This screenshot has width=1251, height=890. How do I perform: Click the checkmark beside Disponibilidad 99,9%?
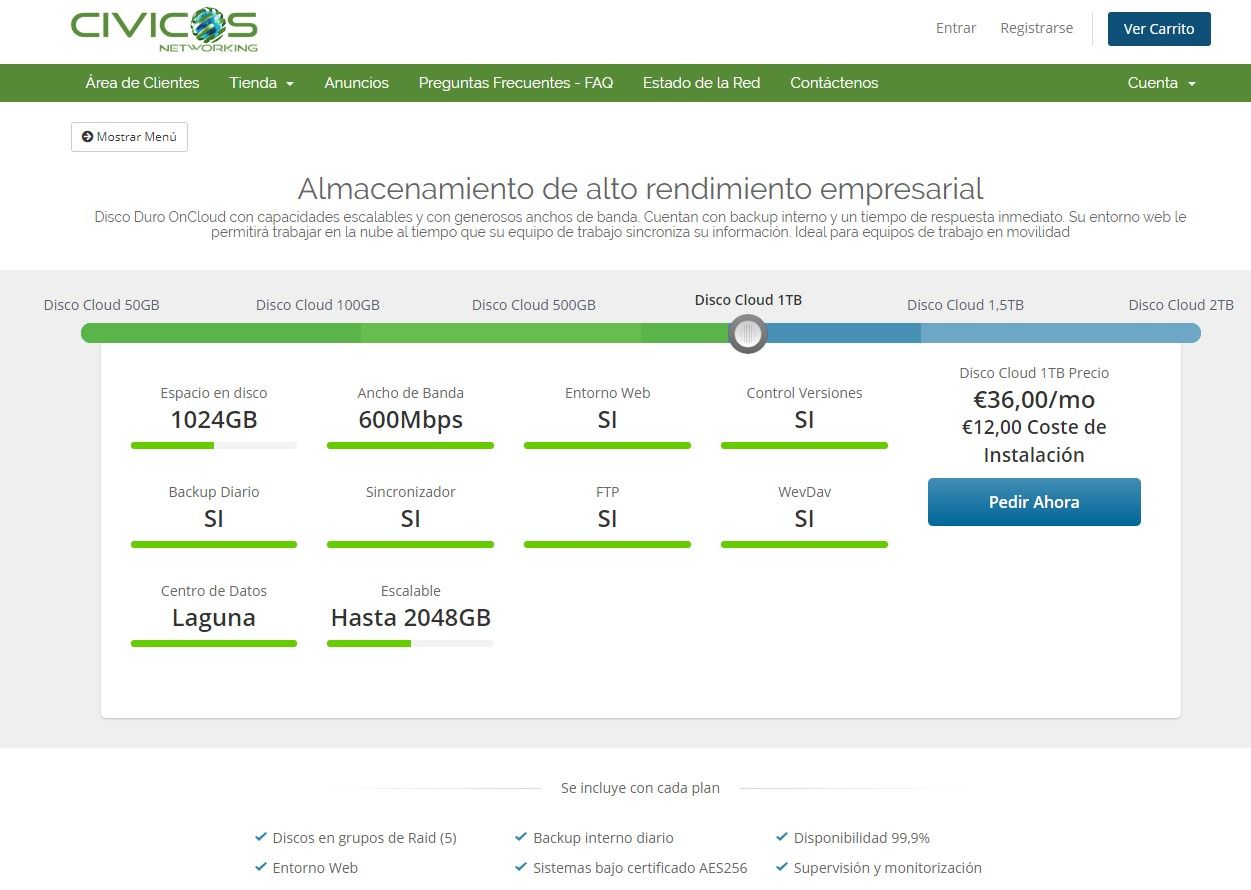click(x=782, y=837)
